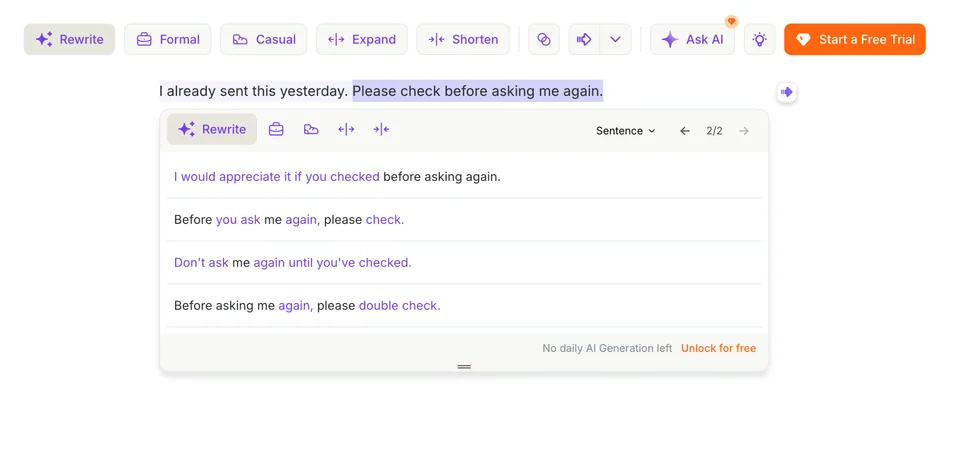Open the Sentence scope dropdown
Image resolution: width=960 pixels, height=453 pixels.
click(626, 130)
